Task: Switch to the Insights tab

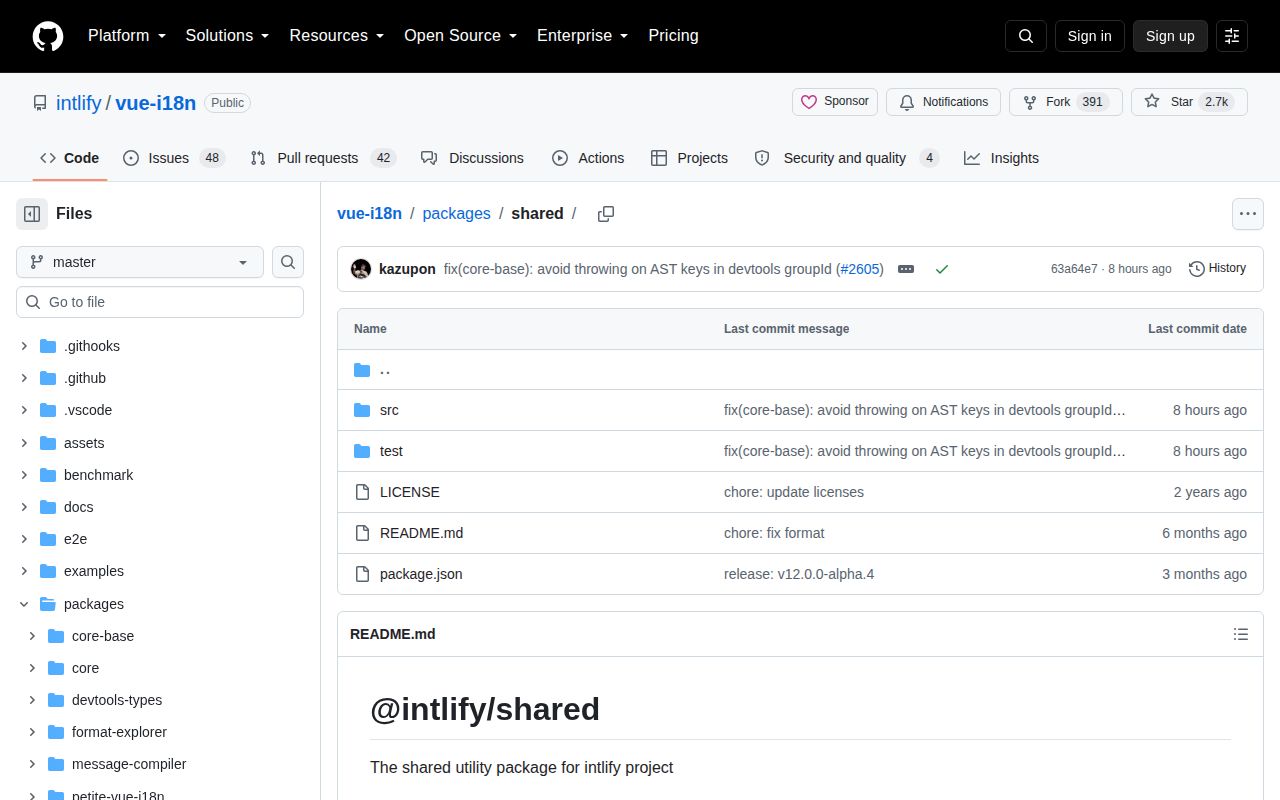Action: [1002, 158]
